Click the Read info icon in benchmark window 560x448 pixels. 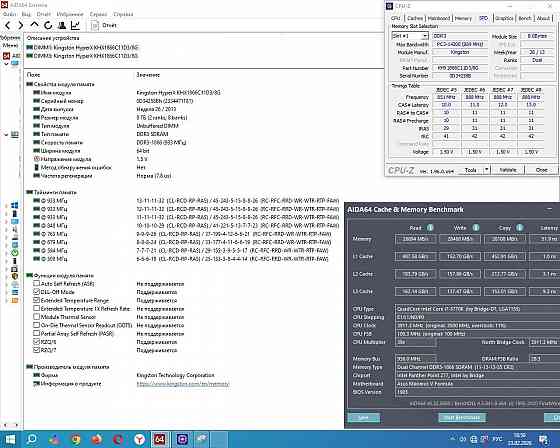430,228
